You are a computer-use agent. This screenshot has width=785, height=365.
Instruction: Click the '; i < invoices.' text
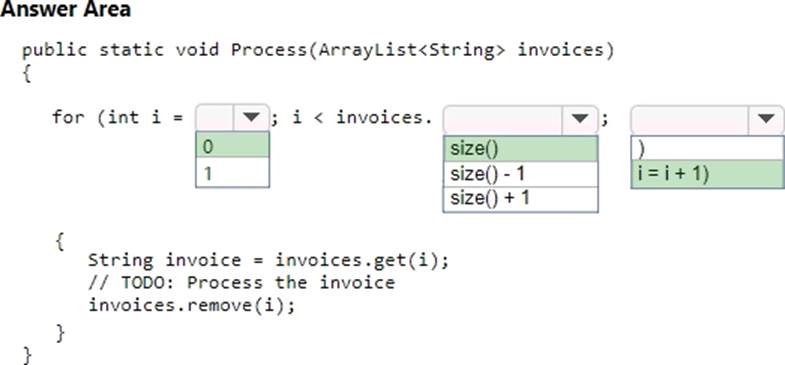(x=351, y=118)
